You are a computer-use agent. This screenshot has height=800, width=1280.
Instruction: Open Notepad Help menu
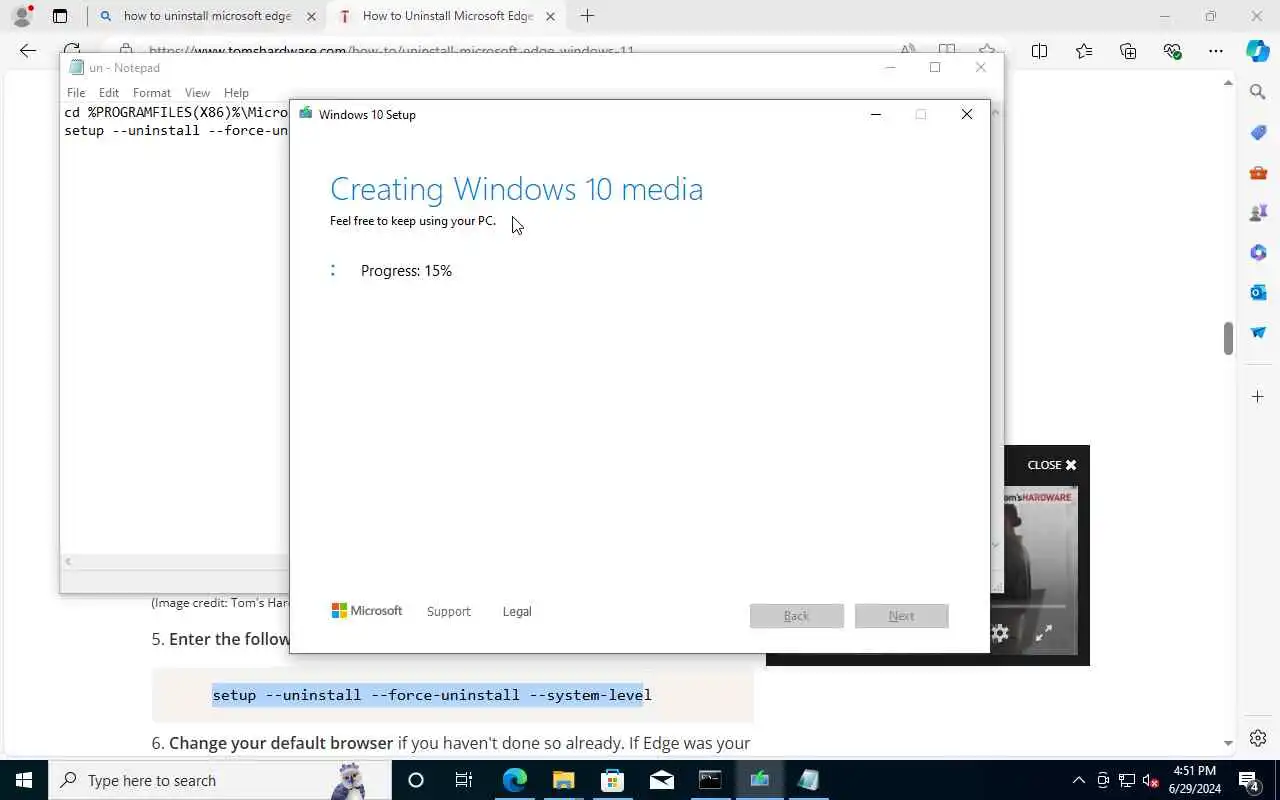(x=236, y=93)
